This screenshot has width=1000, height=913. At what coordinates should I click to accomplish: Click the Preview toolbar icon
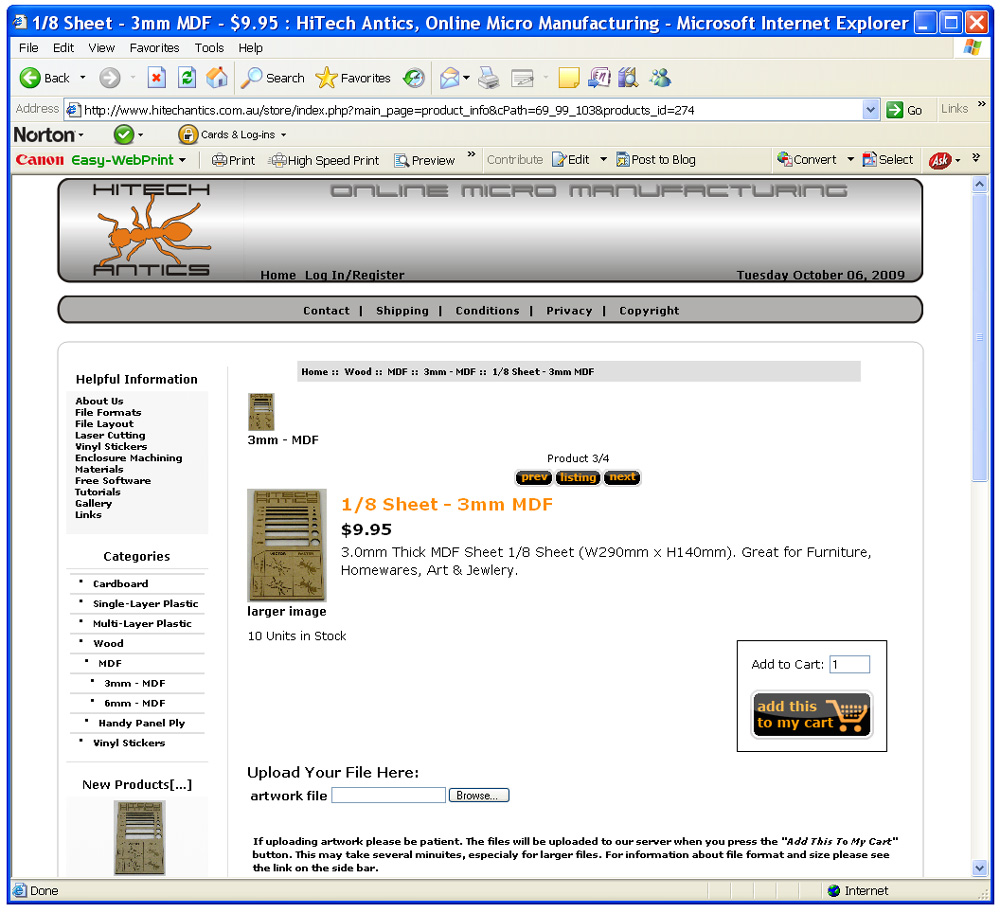(401, 160)
